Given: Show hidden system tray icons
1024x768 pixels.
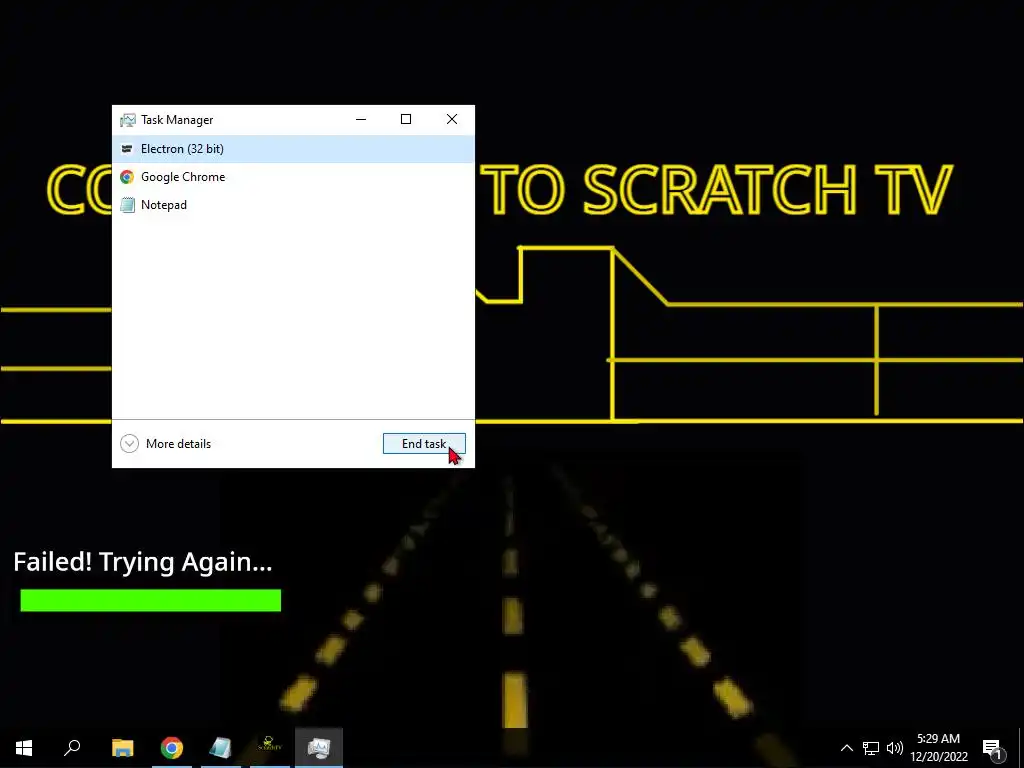Looking at the screenshot, I should point(846,748).
